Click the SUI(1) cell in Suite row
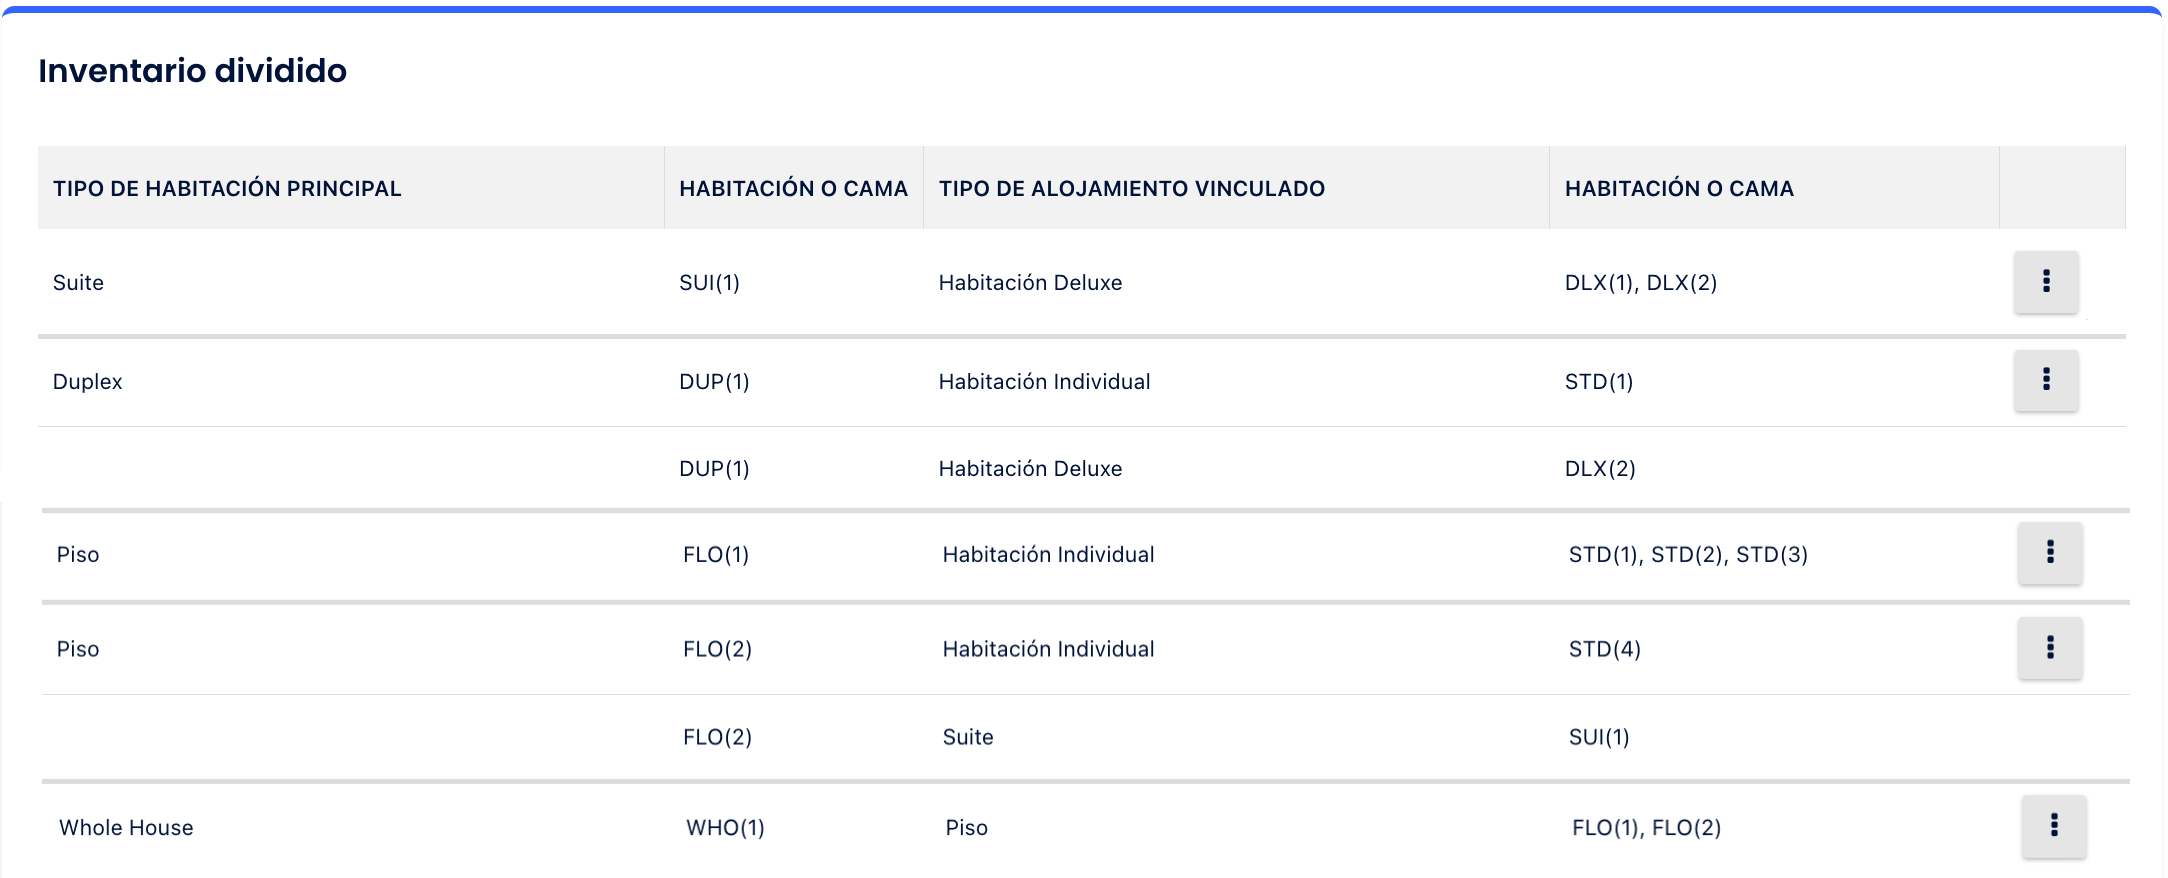 (x=709, y=283)
